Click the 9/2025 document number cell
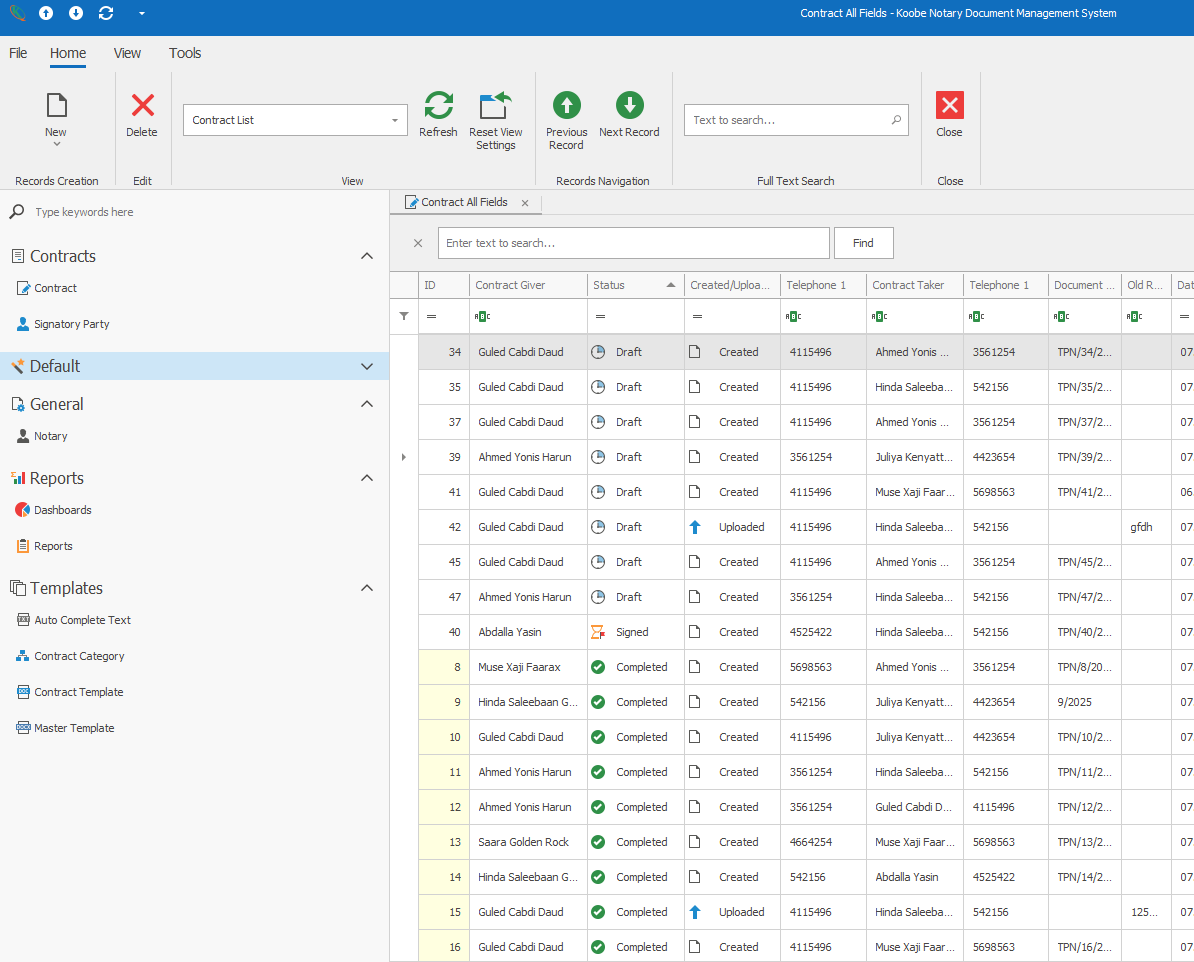This screenshot has width=1194, height=962. (1084, 702)
